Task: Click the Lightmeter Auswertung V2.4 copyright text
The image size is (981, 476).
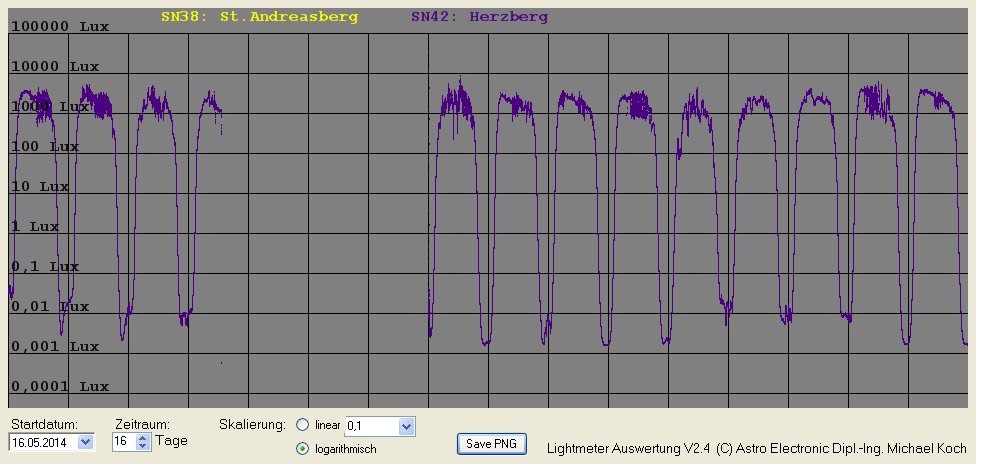Action: point(756,448)
